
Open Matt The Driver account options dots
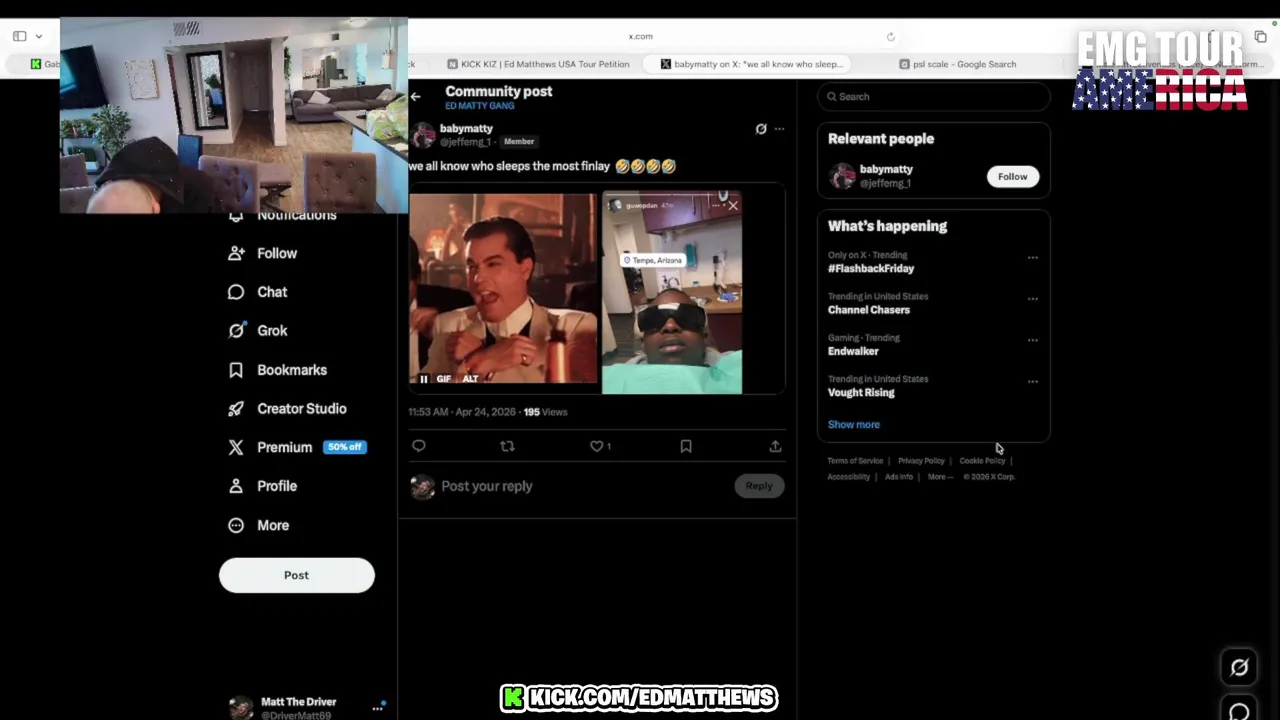coord(378,708)
